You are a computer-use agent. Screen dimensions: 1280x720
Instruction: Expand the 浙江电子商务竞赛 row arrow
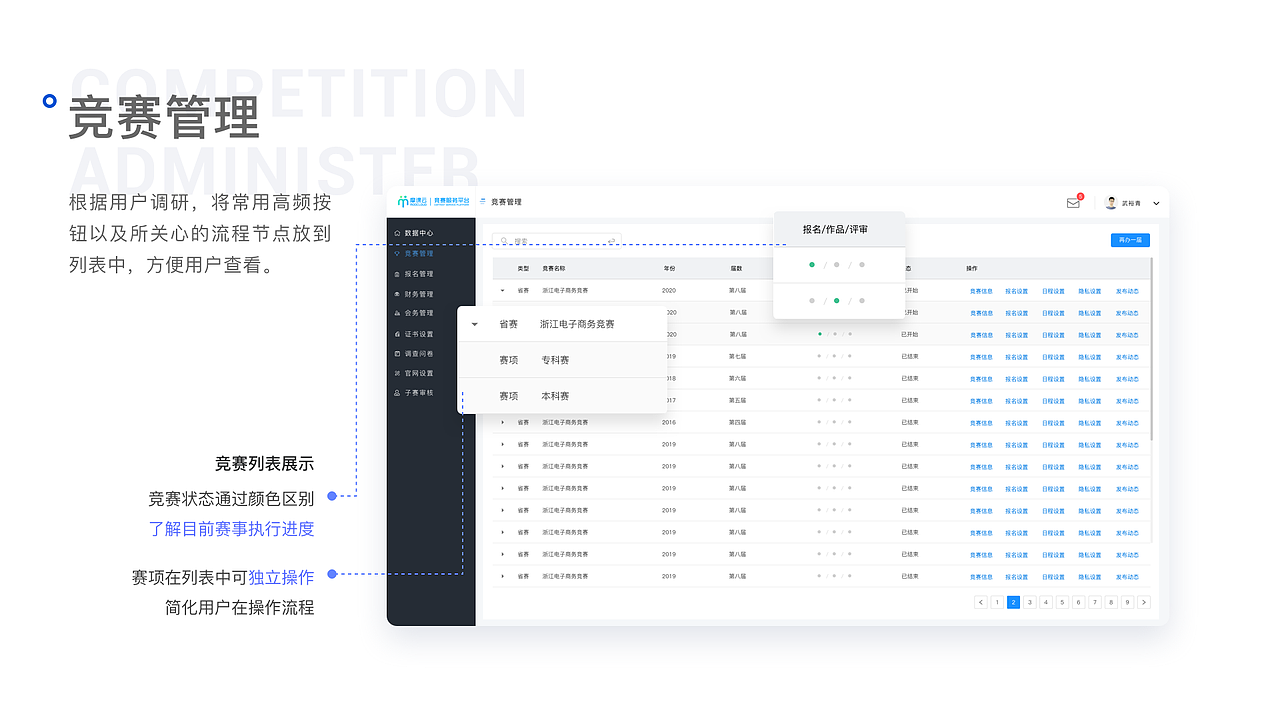point(503,290)
